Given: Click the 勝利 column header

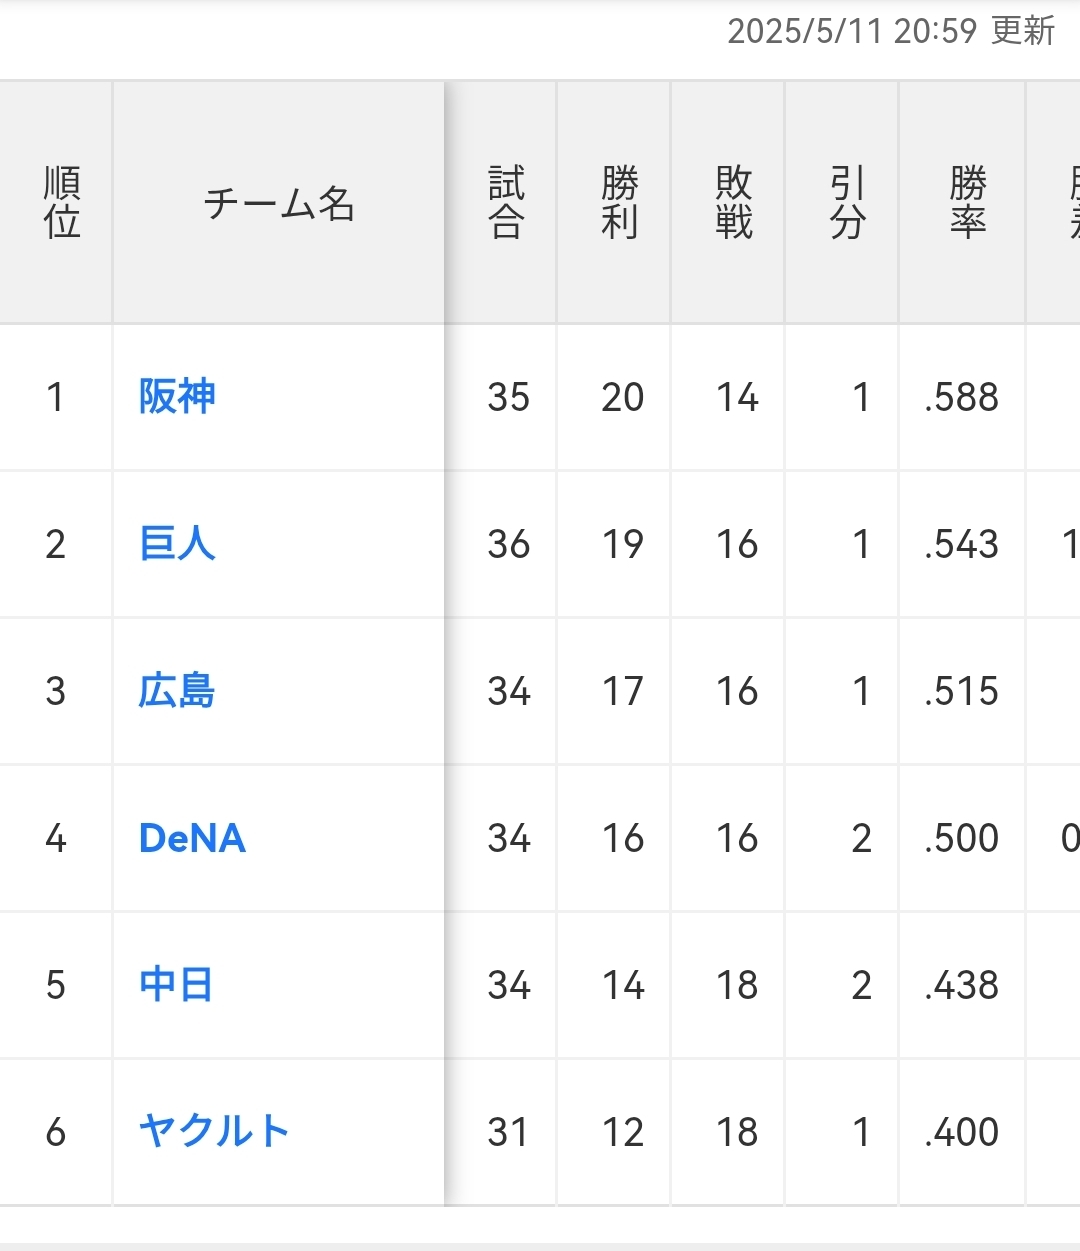Looking at the screenshot, I should [620, 203].
